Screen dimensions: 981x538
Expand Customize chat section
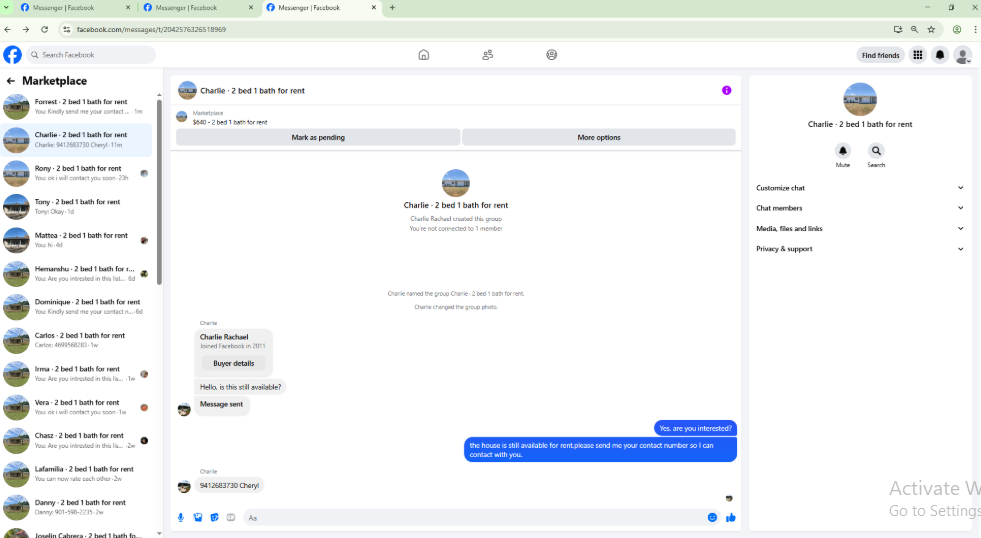860,188
